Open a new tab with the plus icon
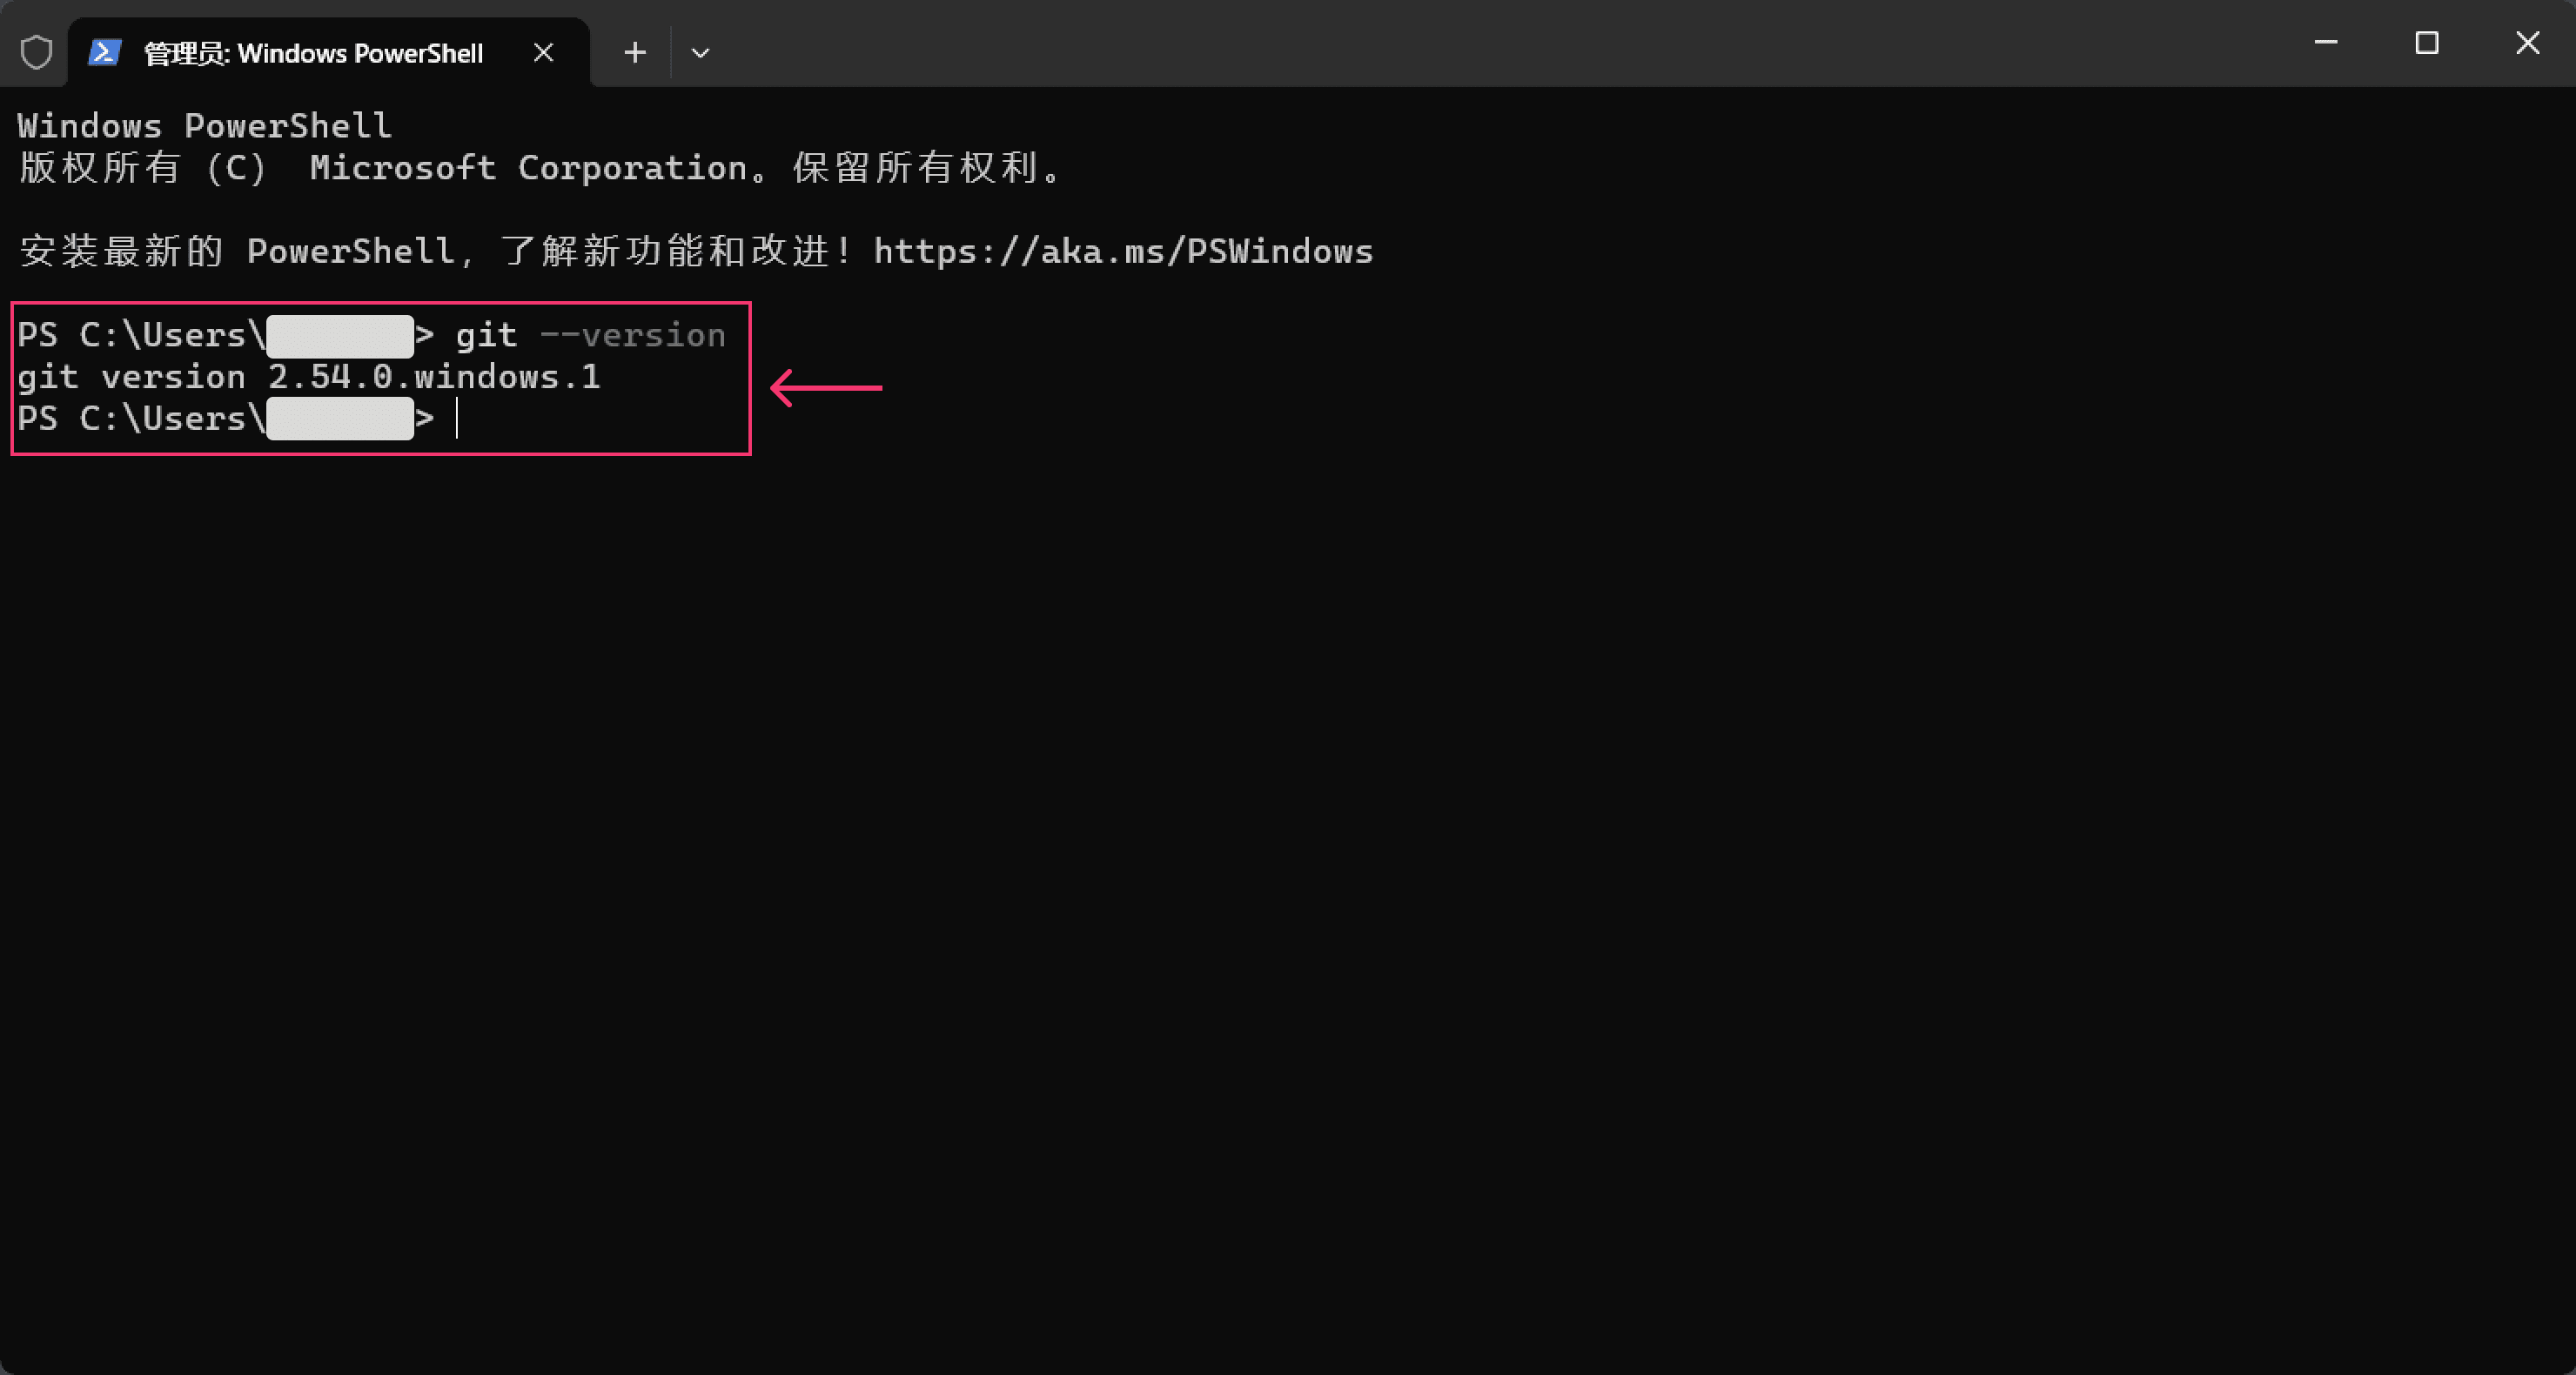 click(x=635, y=52)
